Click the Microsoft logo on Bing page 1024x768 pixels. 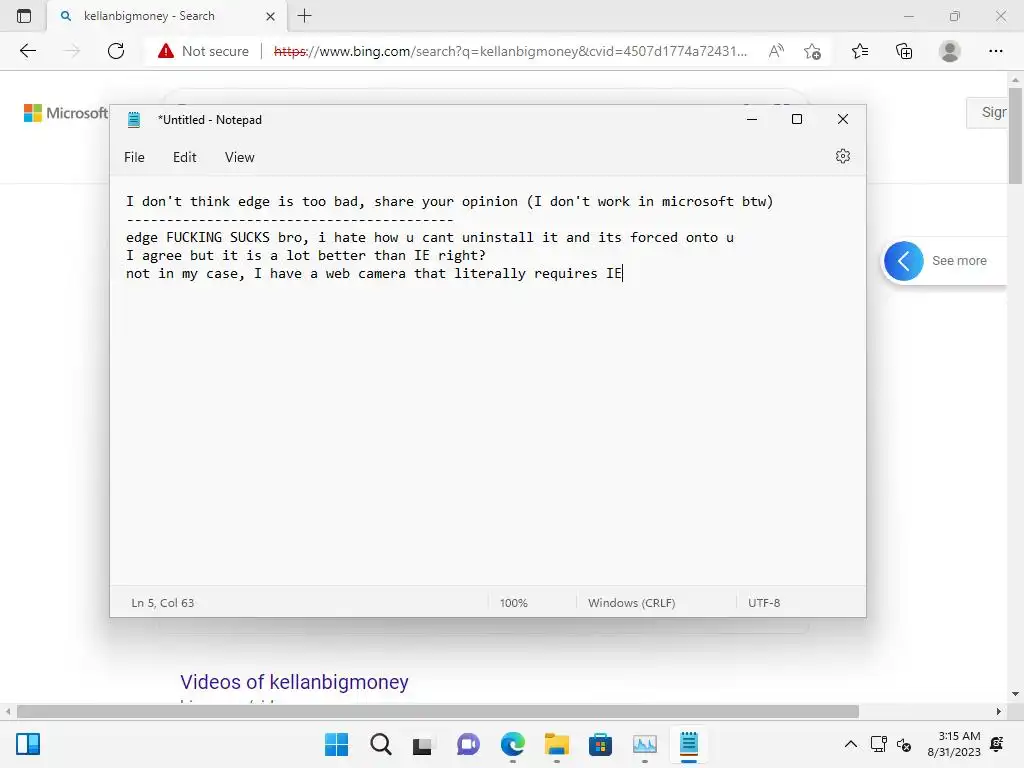click(x=65, y=113)
